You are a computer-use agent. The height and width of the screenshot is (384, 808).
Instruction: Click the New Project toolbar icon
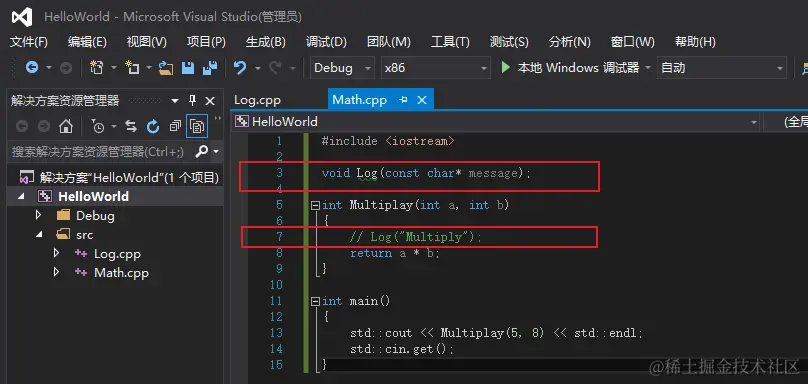coord(97,68)
